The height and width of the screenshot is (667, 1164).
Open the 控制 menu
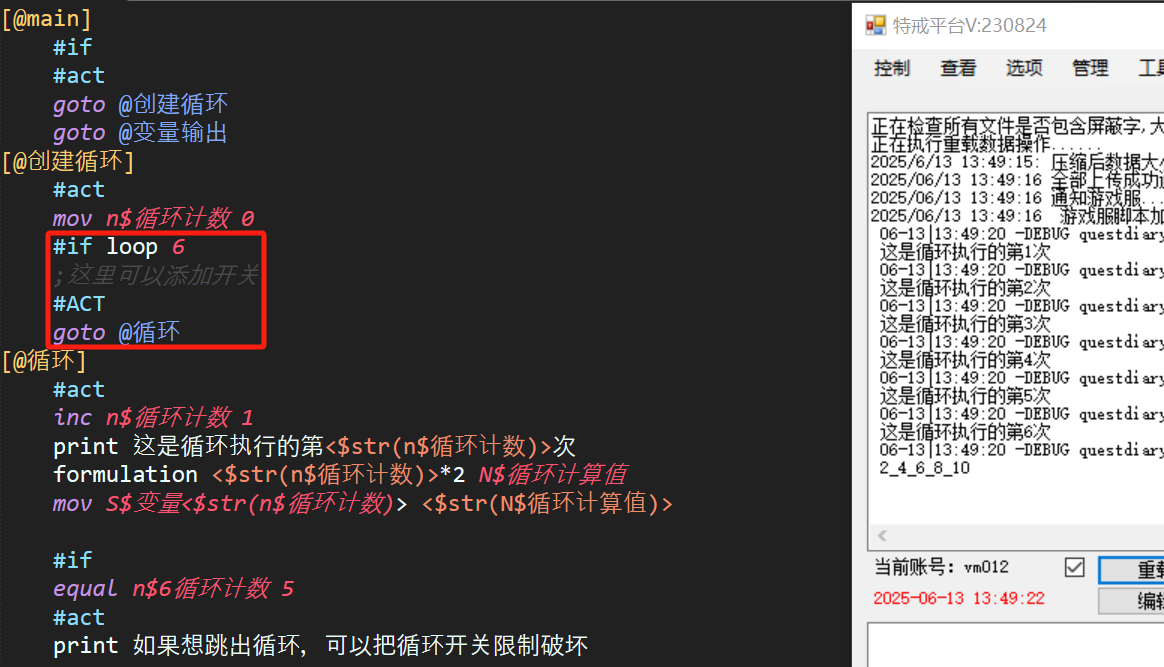(892, 68)
